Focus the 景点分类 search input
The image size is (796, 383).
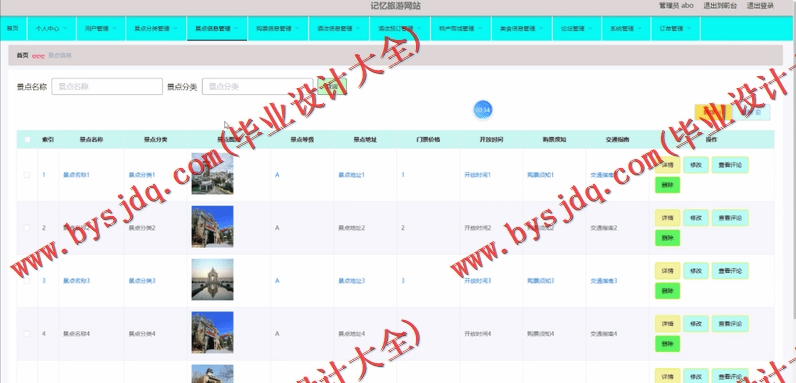(257, 86)
